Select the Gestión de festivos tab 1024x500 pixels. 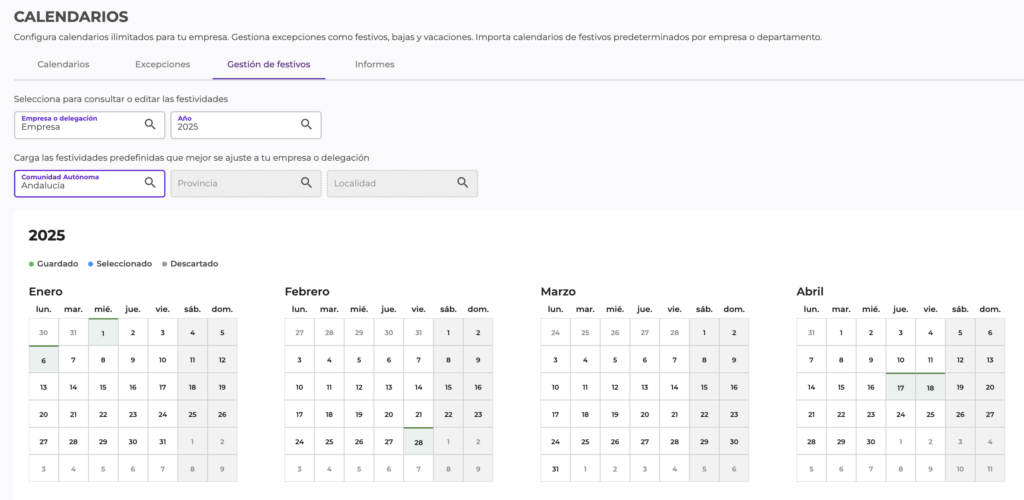coord(268,64)
